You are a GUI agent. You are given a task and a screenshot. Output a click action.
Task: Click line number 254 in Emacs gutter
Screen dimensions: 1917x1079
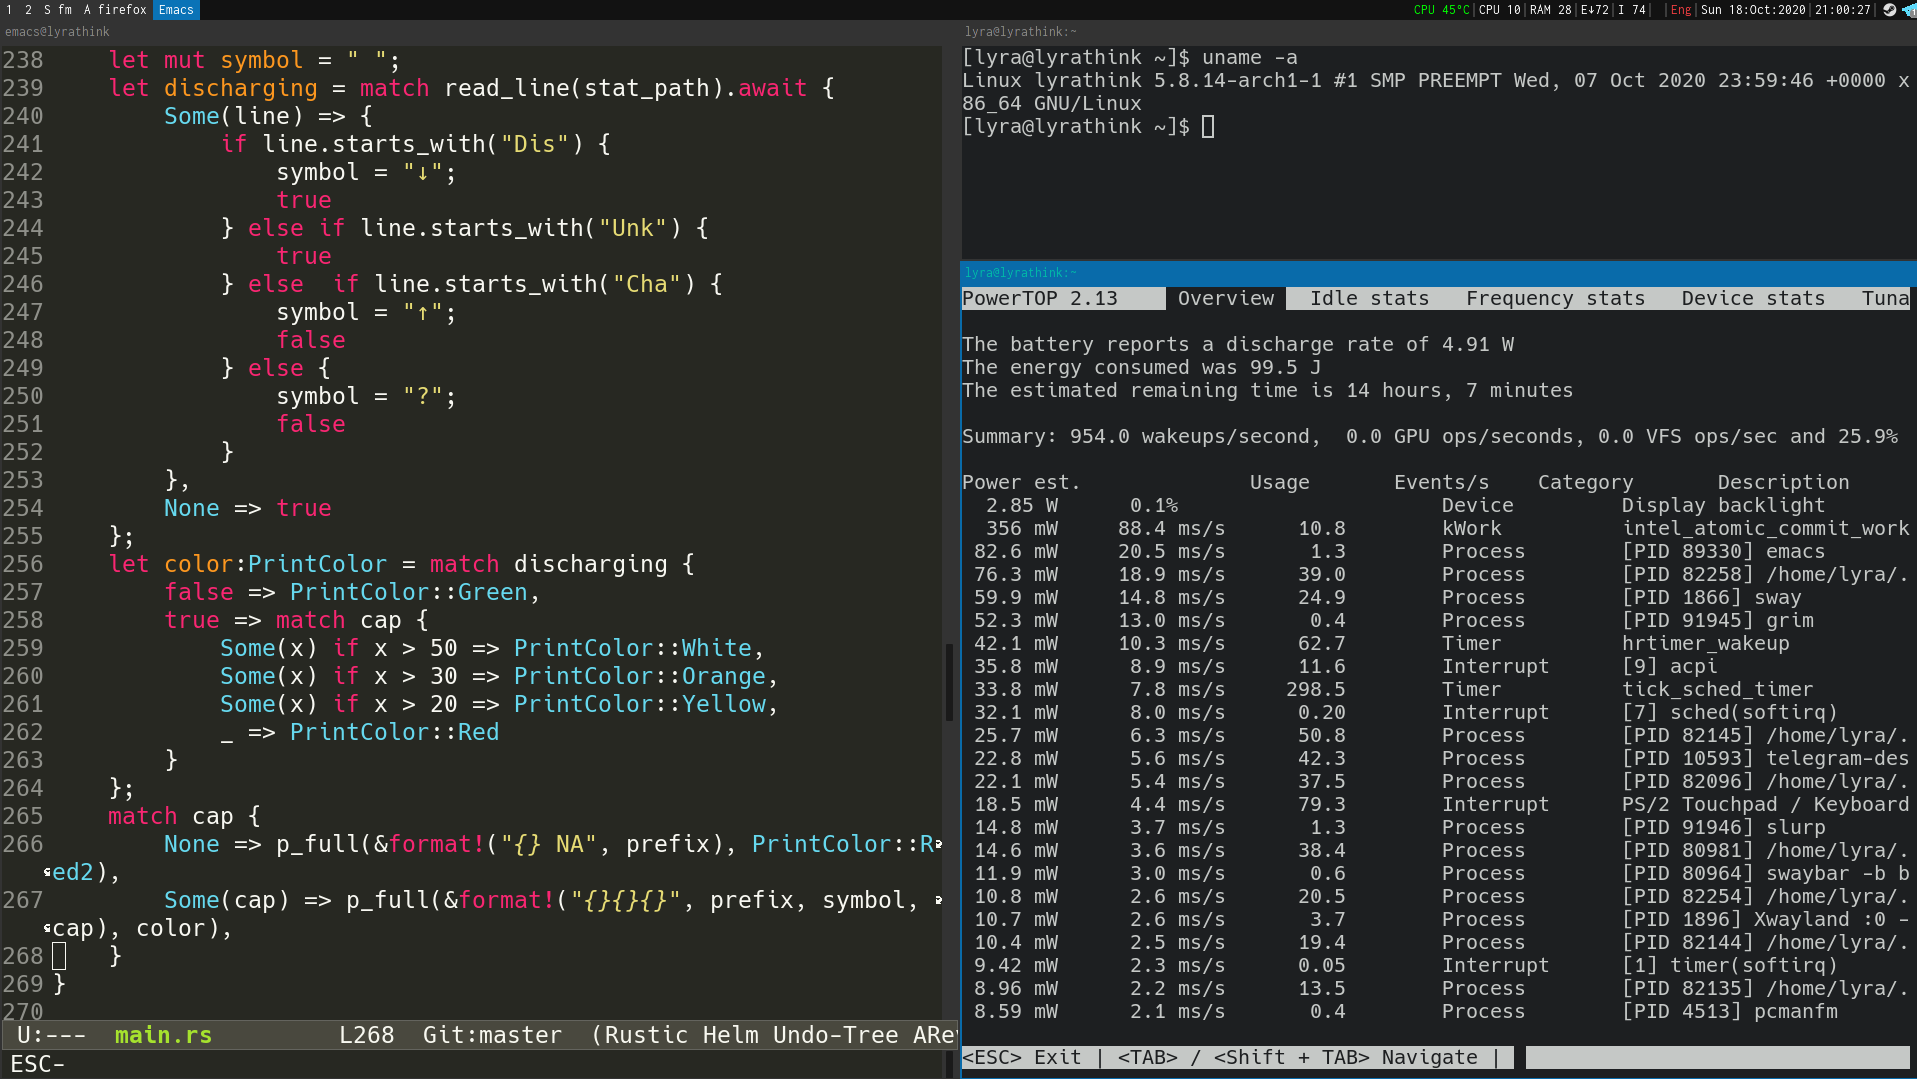[x=23, y=508]
